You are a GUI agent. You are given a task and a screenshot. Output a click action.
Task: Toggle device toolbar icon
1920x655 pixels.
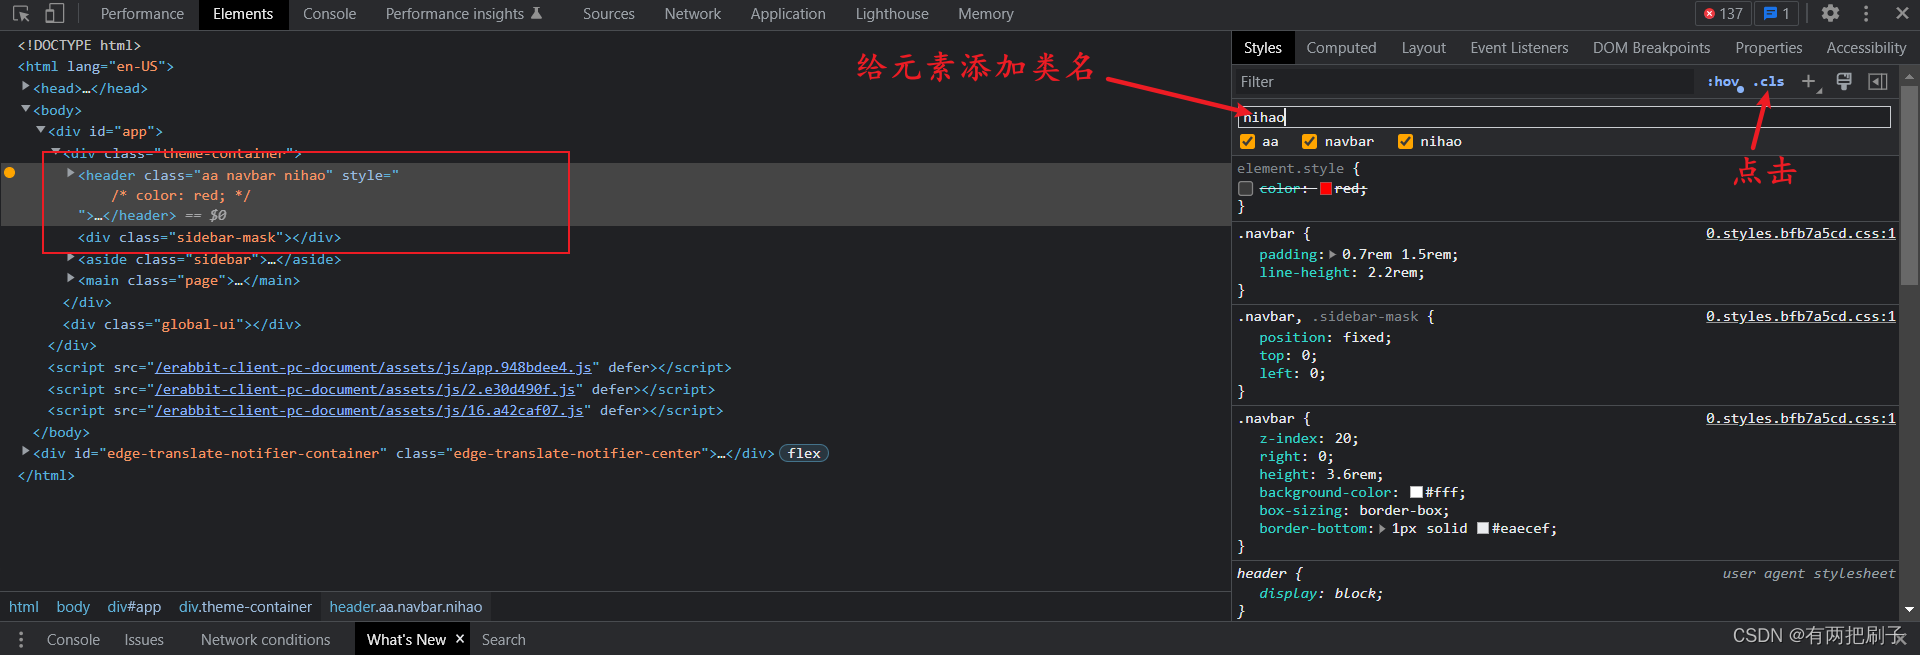(55, 14)
